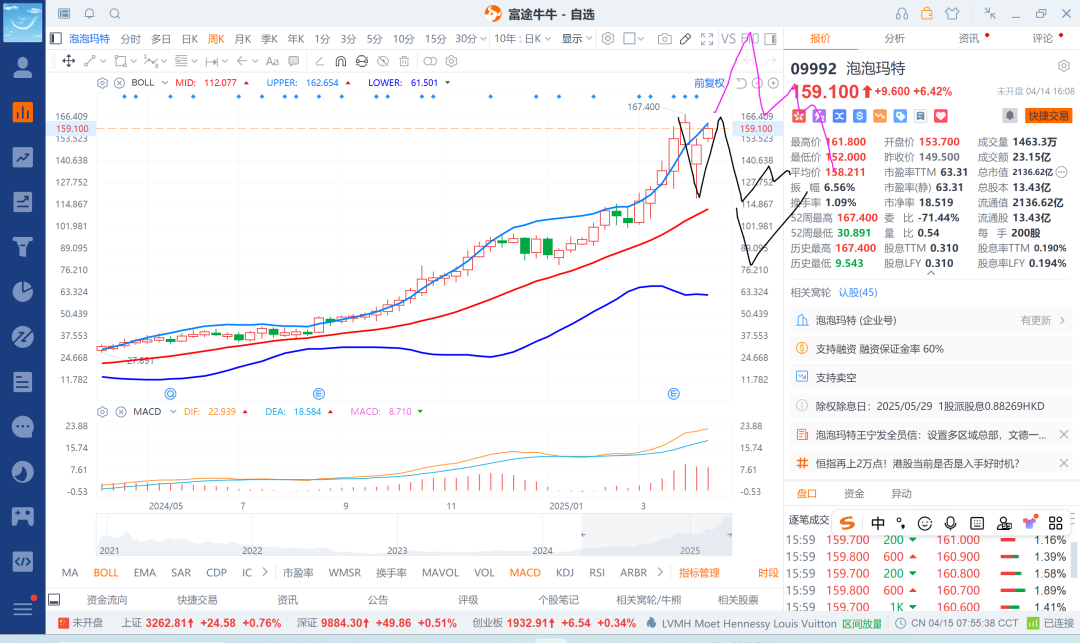
Task: Click the search magnifier in title bar
Action: click(x=115, y=13)
